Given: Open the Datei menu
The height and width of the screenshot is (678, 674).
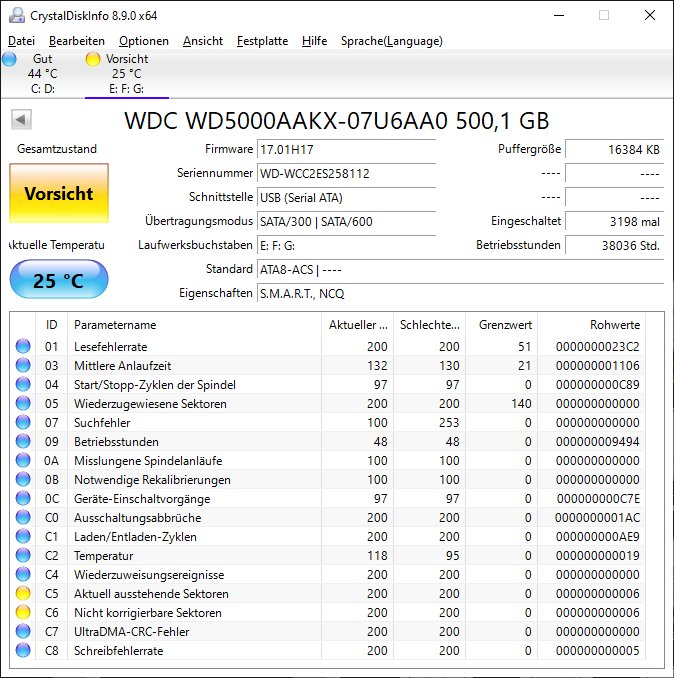Looking at the screenshot, I should click(x=21, y=41).
